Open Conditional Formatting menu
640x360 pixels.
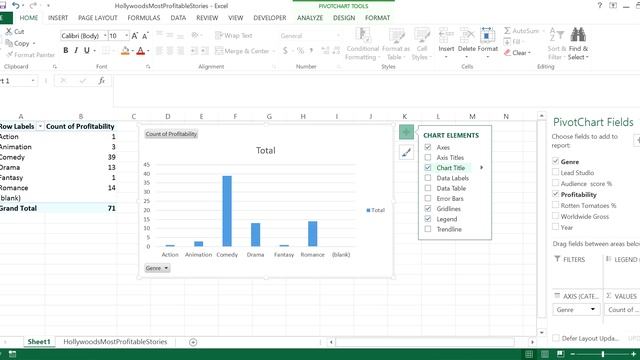coord(362,44)
